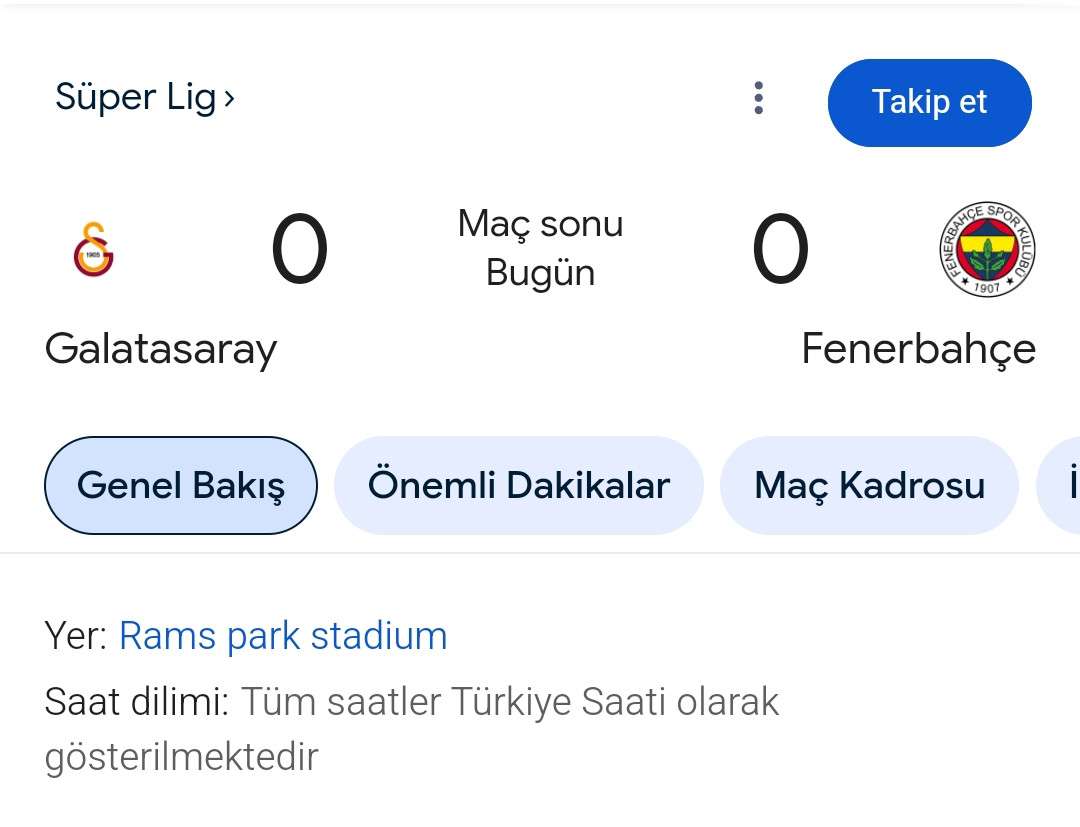This screenshot has height=827, width=1080.
Task: Click Fenerbahçe's score of 0
Action: (780, 250)
